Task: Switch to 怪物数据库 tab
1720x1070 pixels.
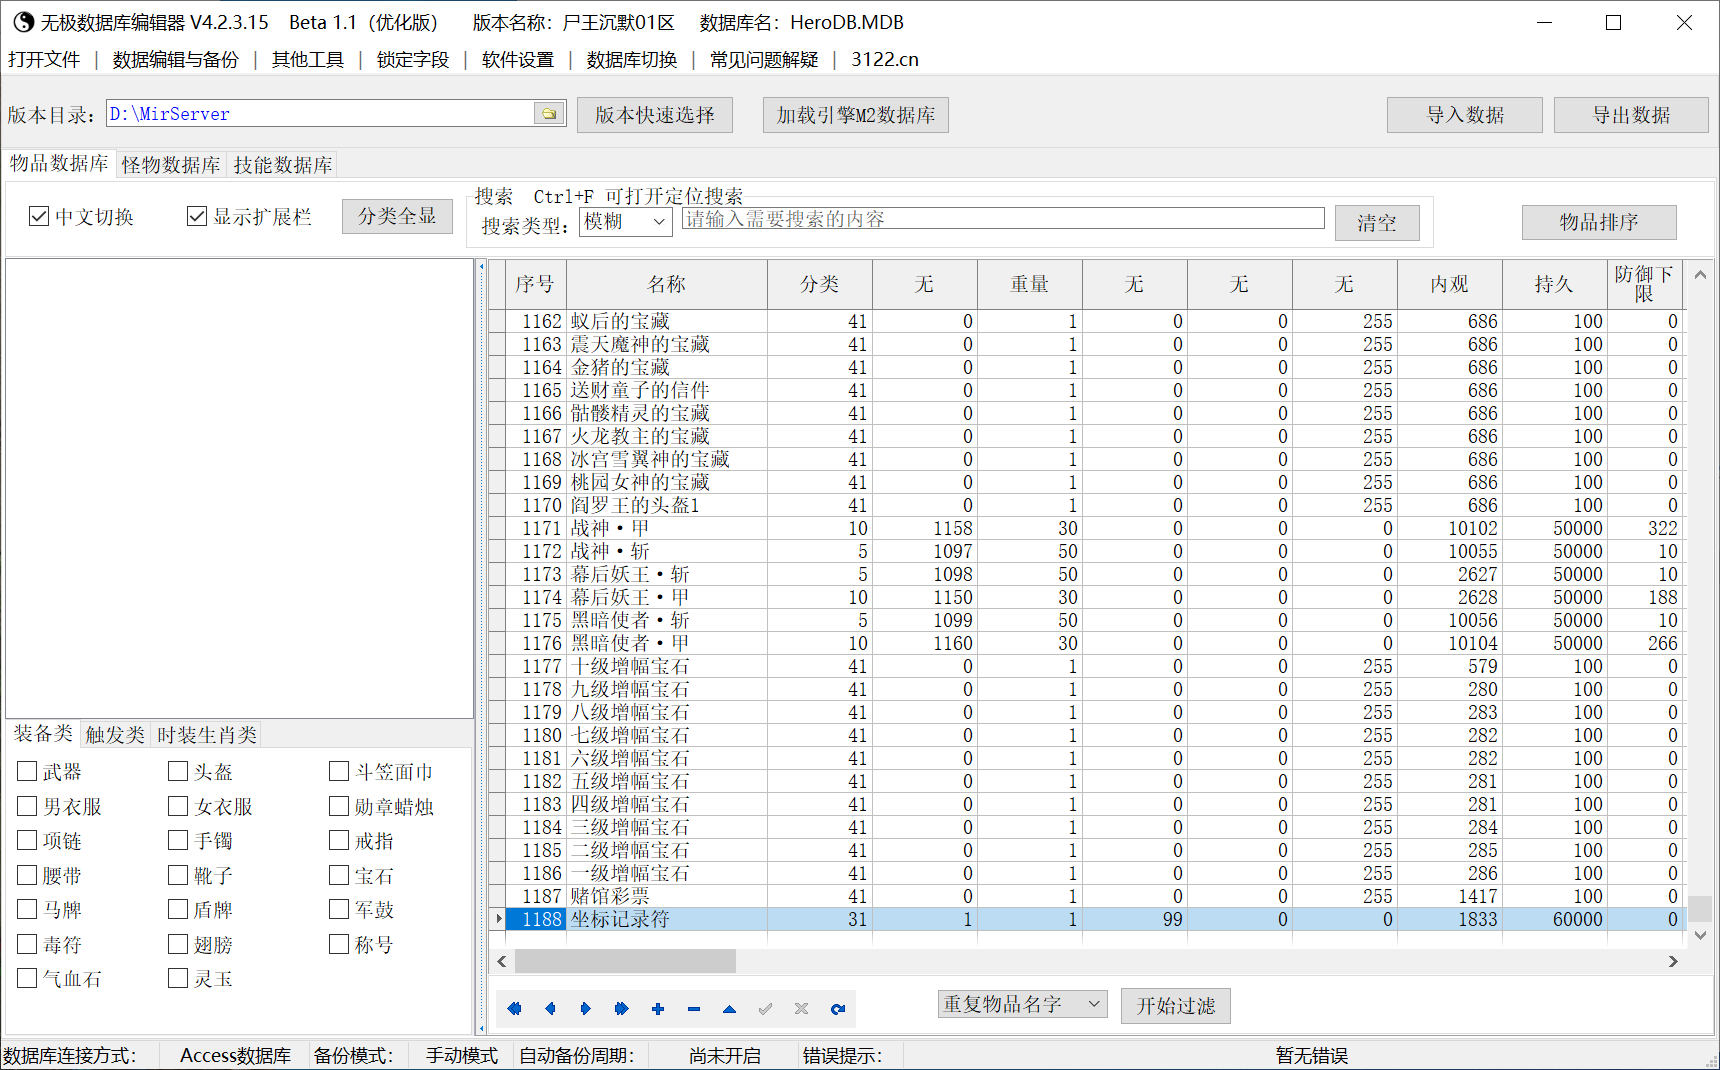Action: pyautogui.click(x=171, y=165)
